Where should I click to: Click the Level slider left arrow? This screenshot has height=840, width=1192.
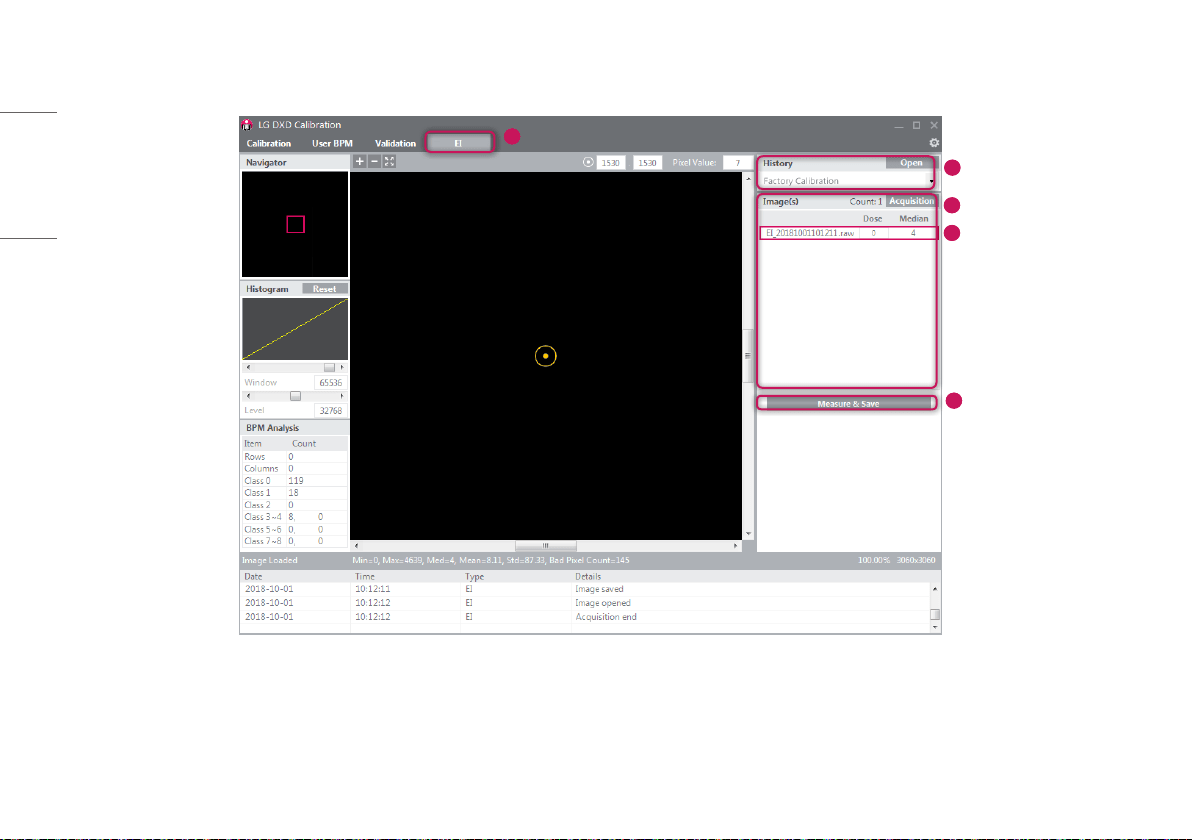pos(248,396)
